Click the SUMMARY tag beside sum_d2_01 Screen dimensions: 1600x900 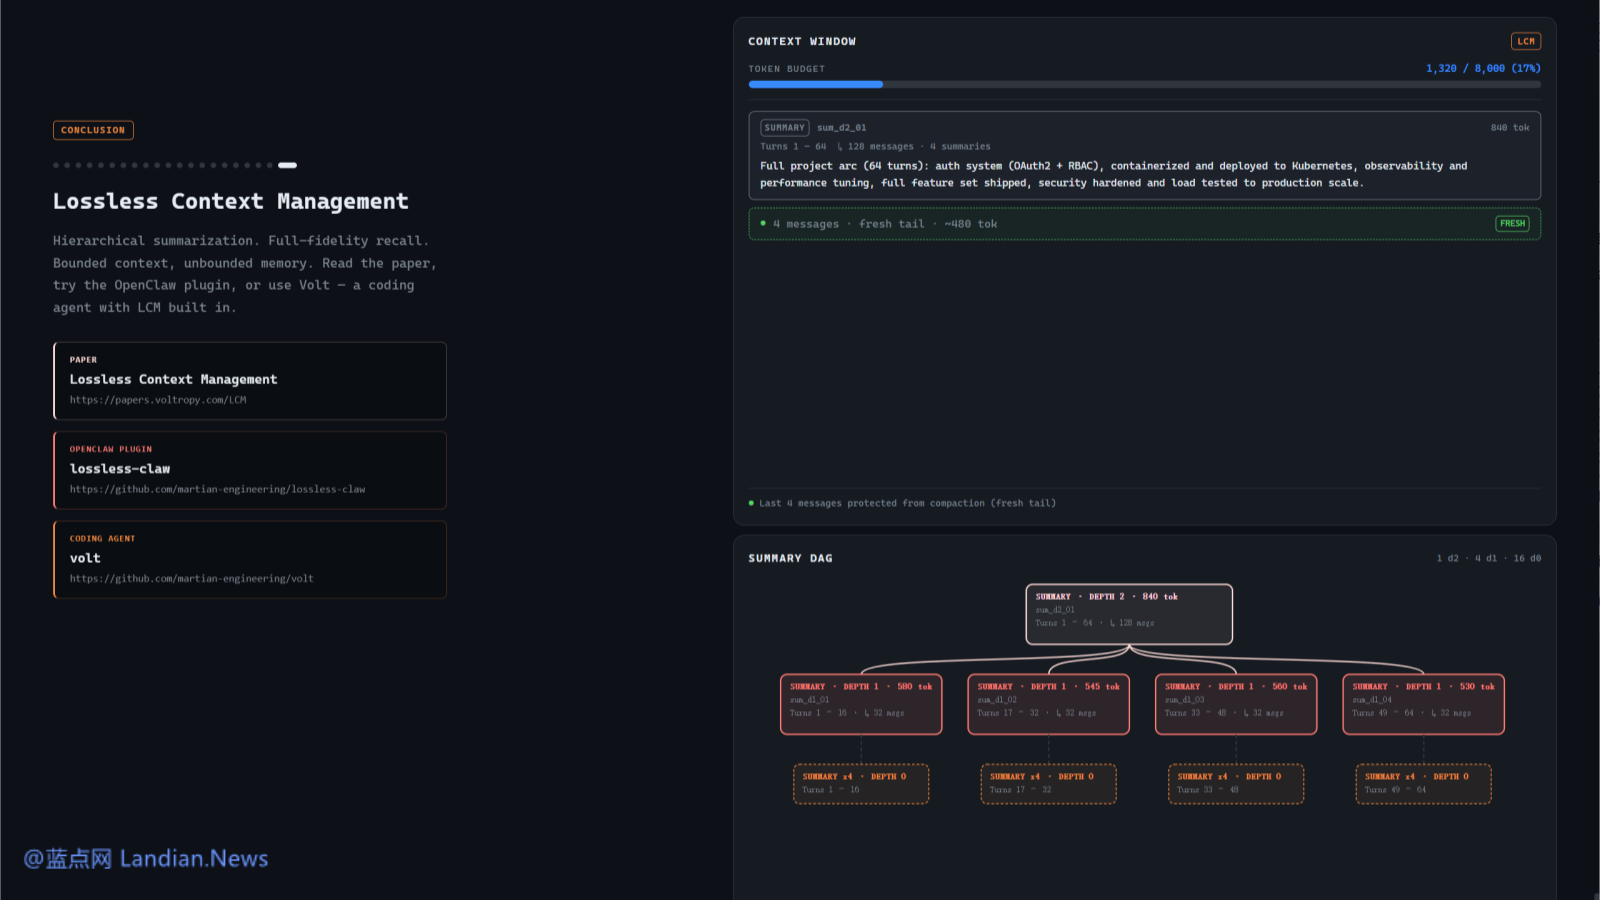point(784,128)
